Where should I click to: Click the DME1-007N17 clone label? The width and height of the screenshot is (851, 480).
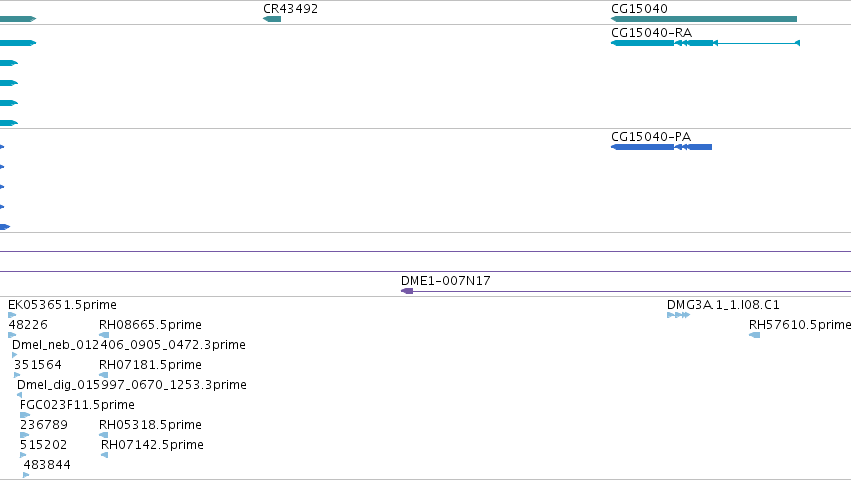[x=446, y=281]
